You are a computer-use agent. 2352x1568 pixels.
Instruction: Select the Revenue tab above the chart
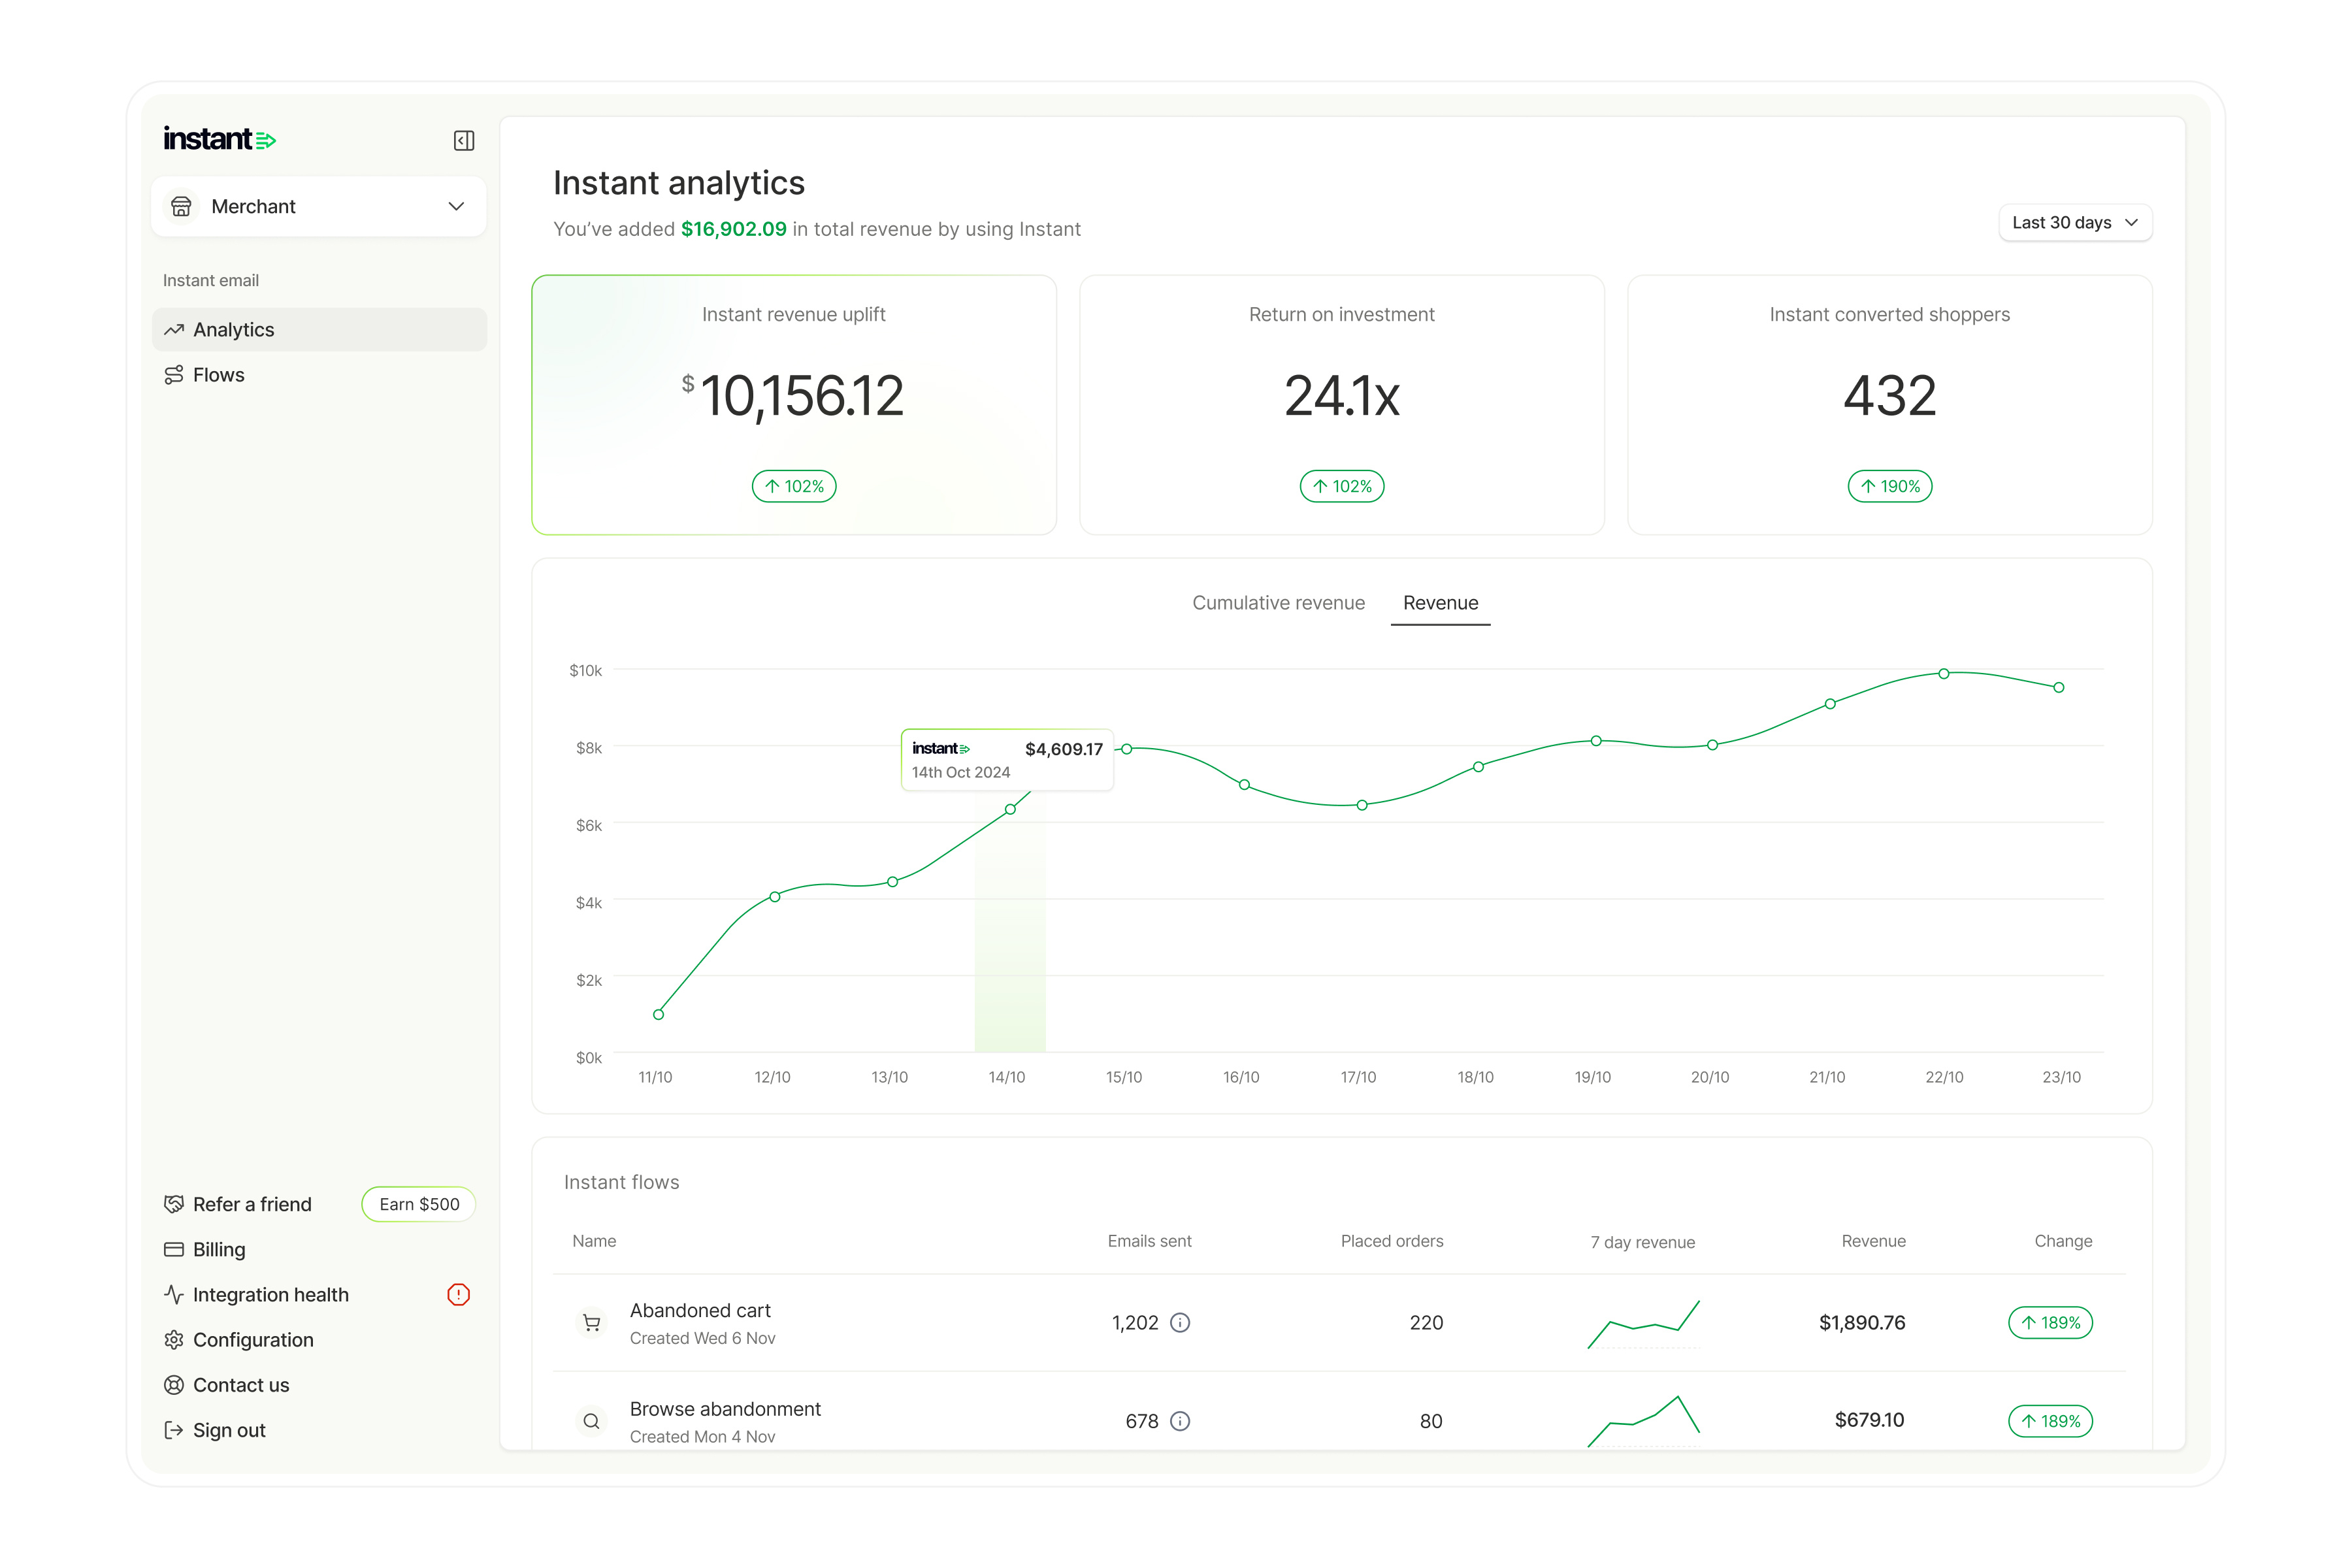[1440, 602]
